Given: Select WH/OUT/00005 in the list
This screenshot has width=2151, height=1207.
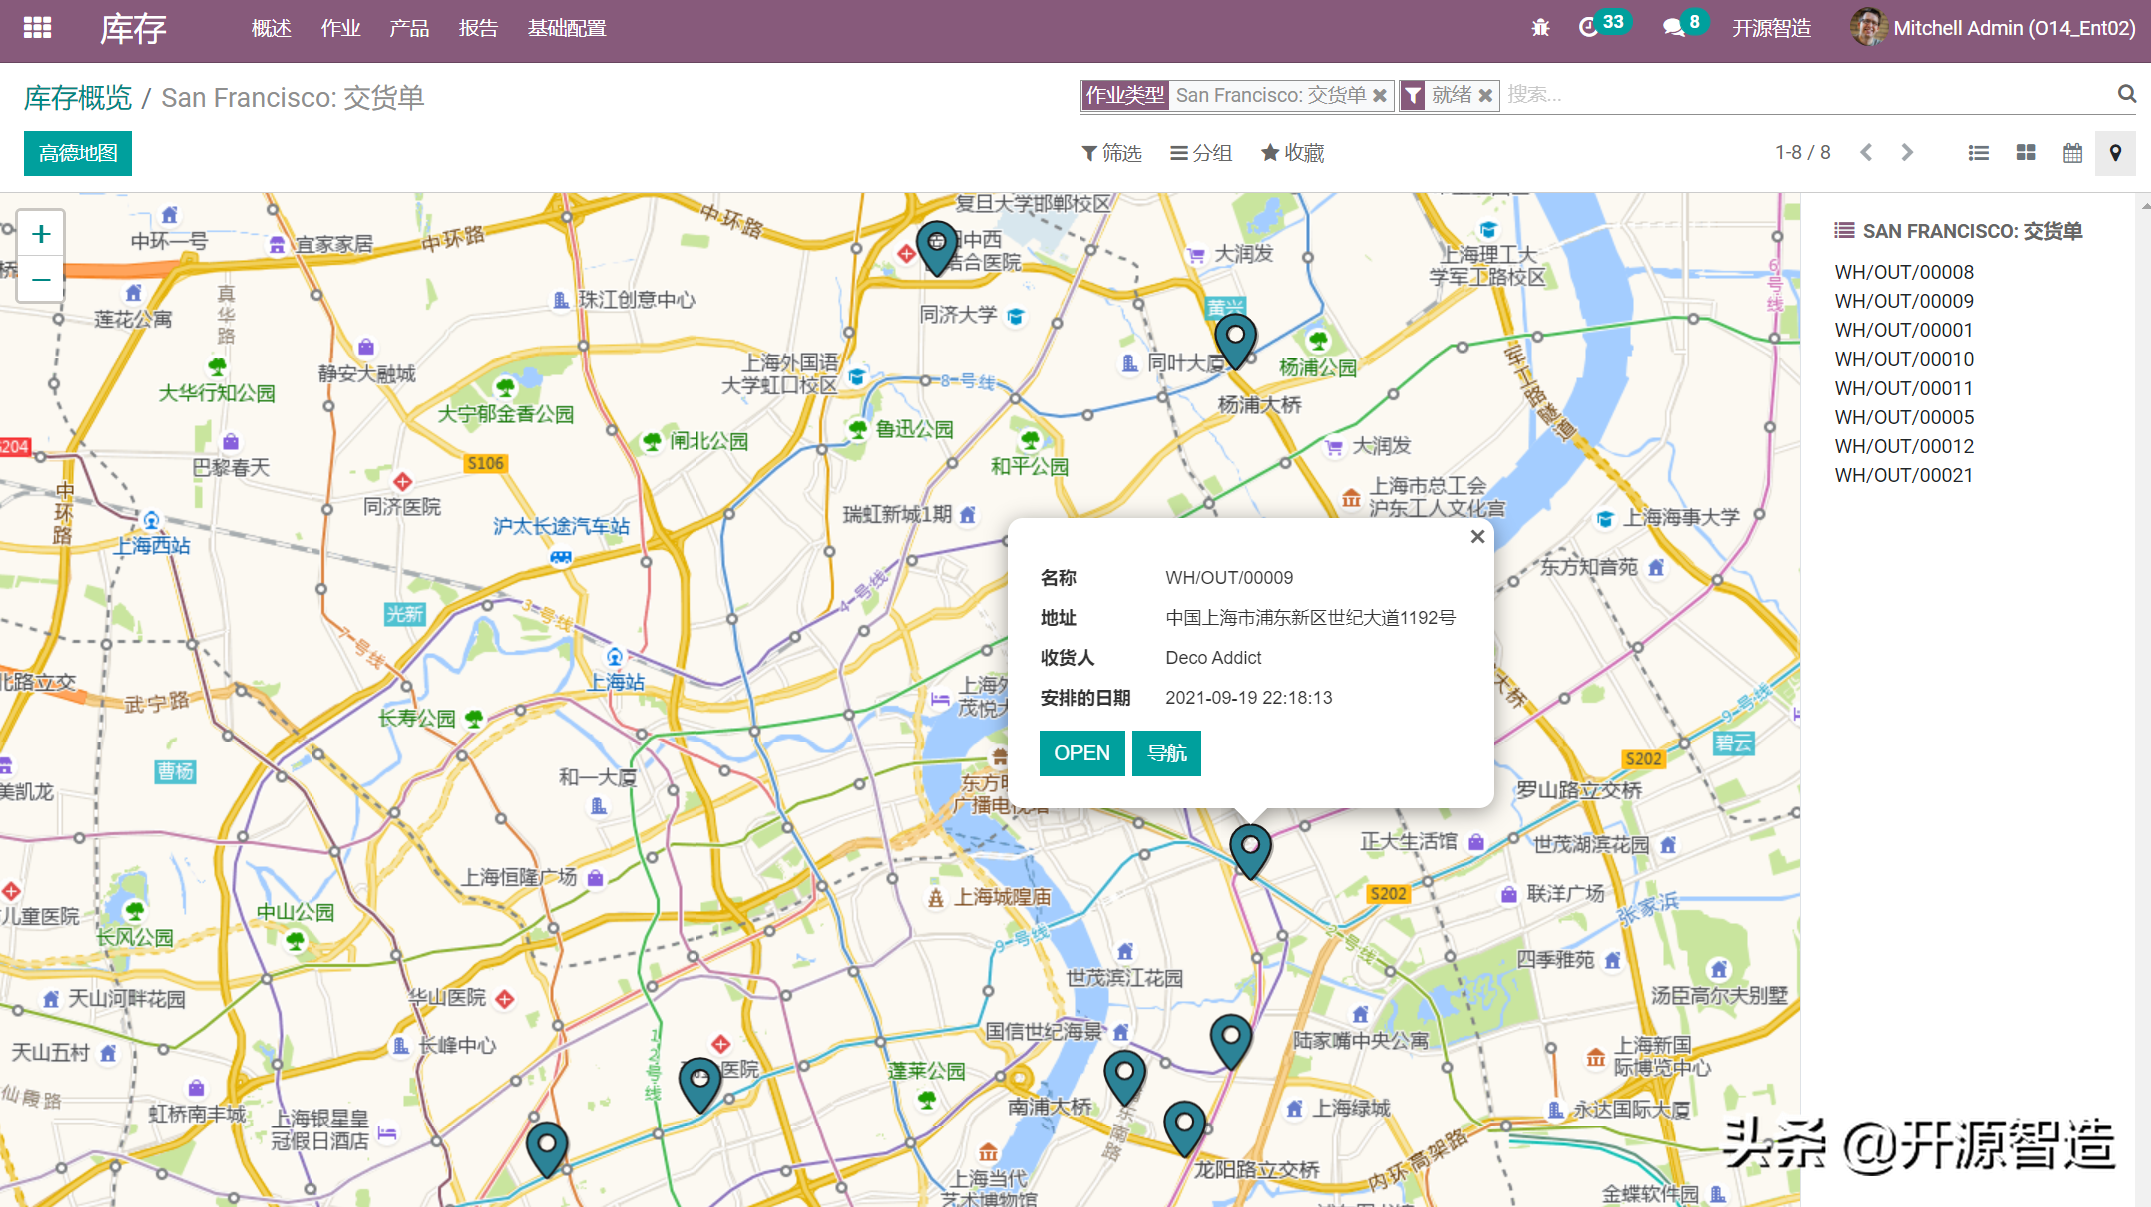Looking at the screenshot, I should (x=1904, y=417).
